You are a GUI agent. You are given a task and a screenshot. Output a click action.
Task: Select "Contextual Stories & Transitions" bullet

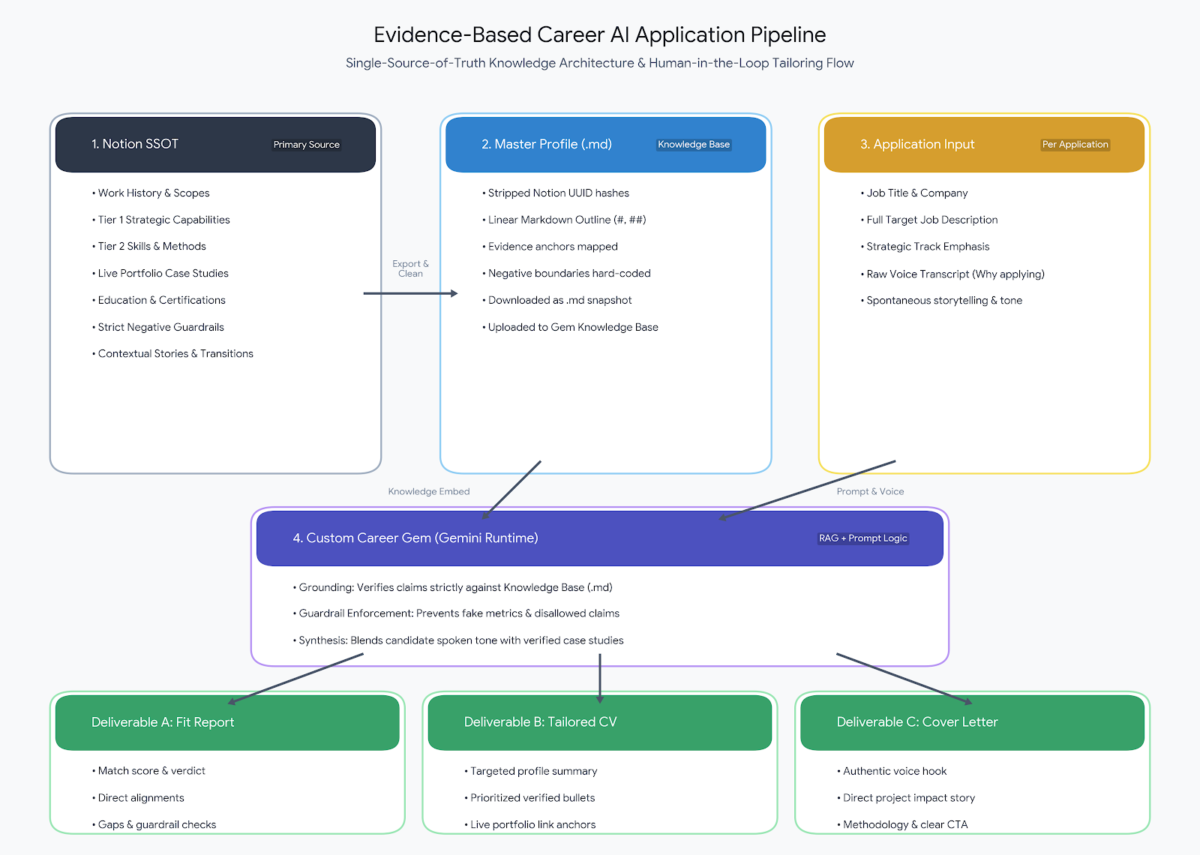coord(172,353)
